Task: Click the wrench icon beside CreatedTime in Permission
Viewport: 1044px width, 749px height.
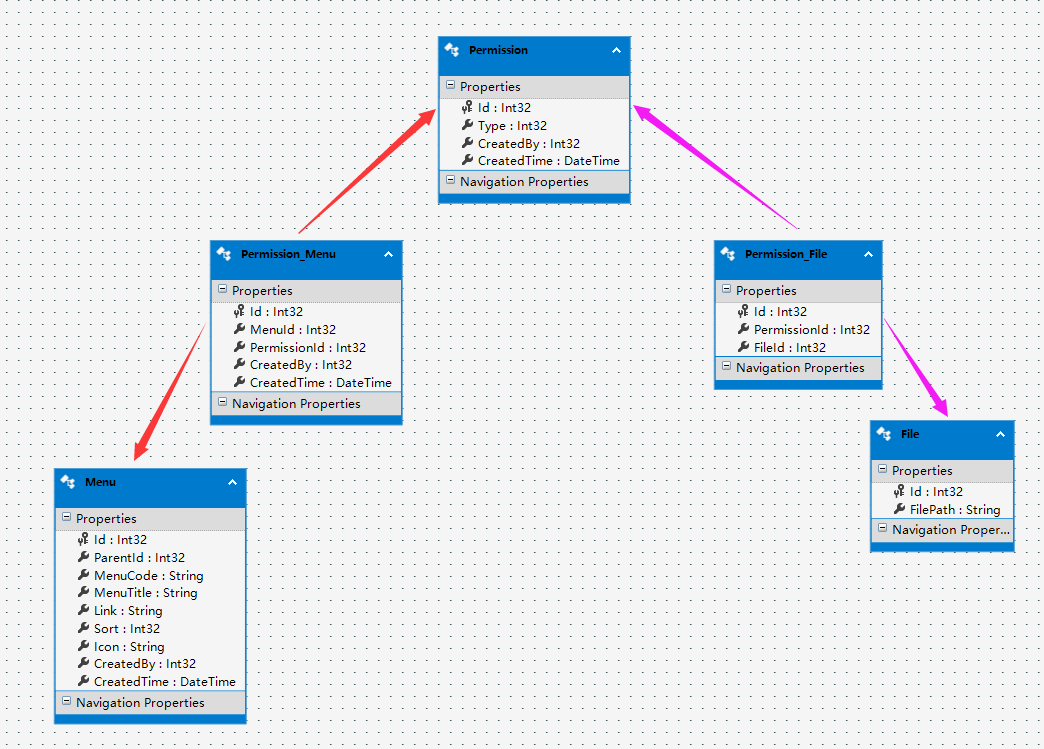Action: coord(467,160)
